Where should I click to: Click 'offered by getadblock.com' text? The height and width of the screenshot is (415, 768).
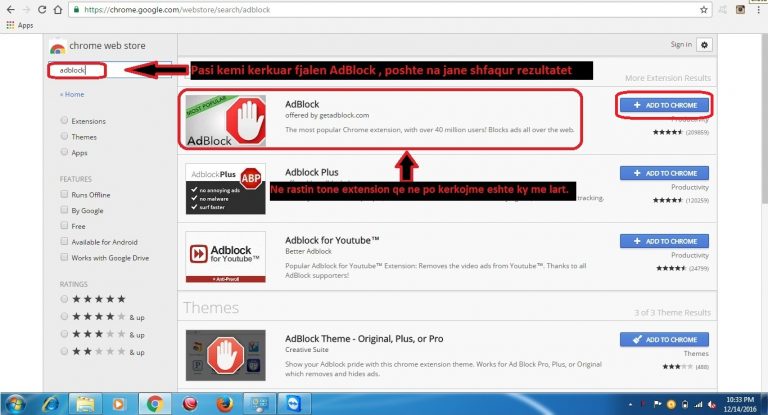tap(327, 116)
